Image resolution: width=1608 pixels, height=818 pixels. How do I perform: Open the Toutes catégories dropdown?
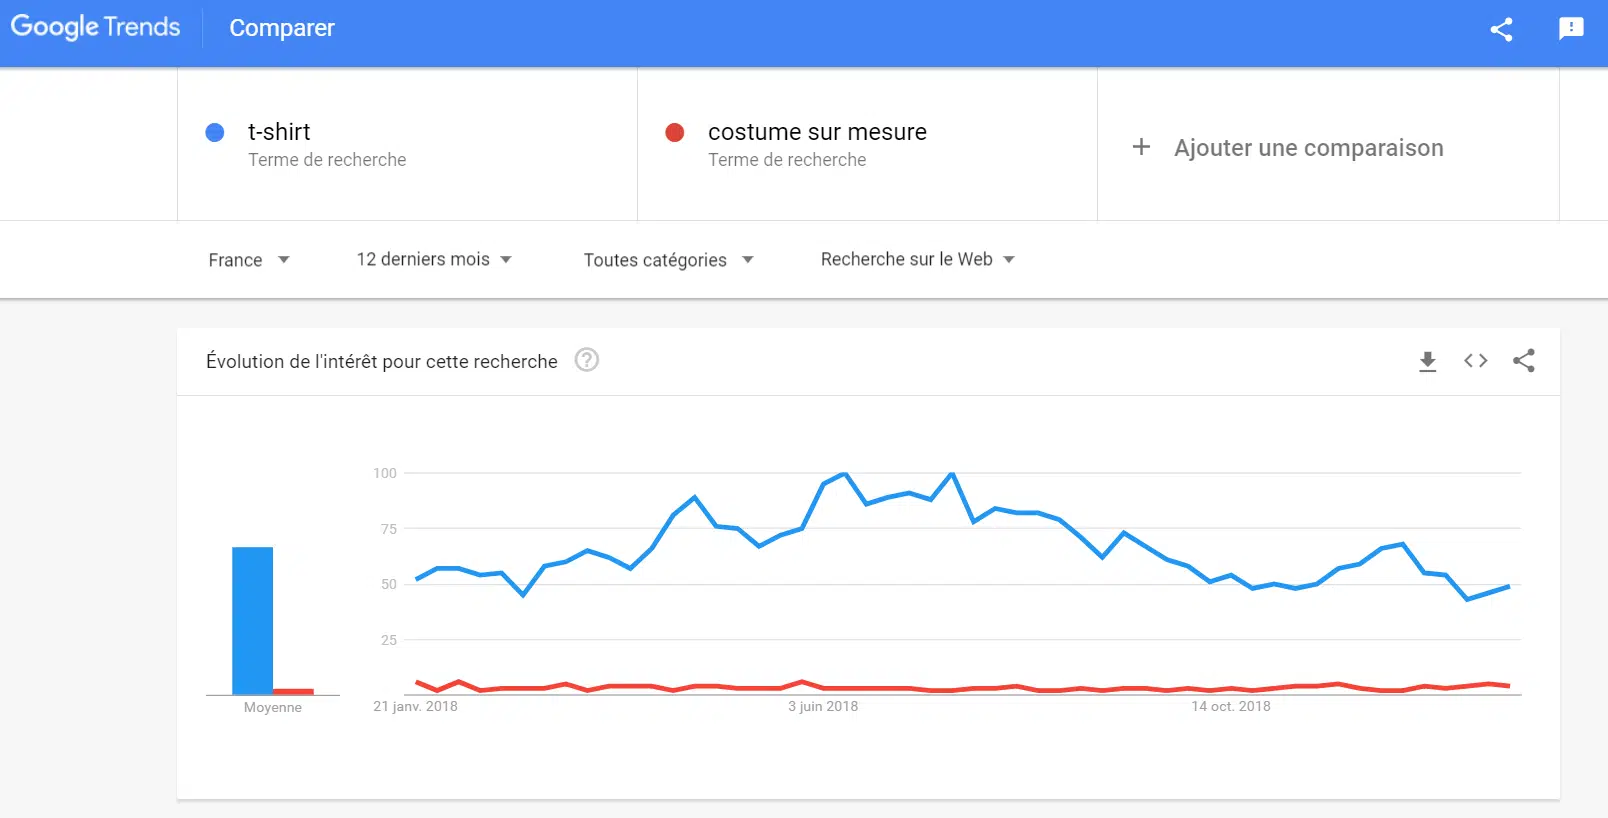point(668,260)
